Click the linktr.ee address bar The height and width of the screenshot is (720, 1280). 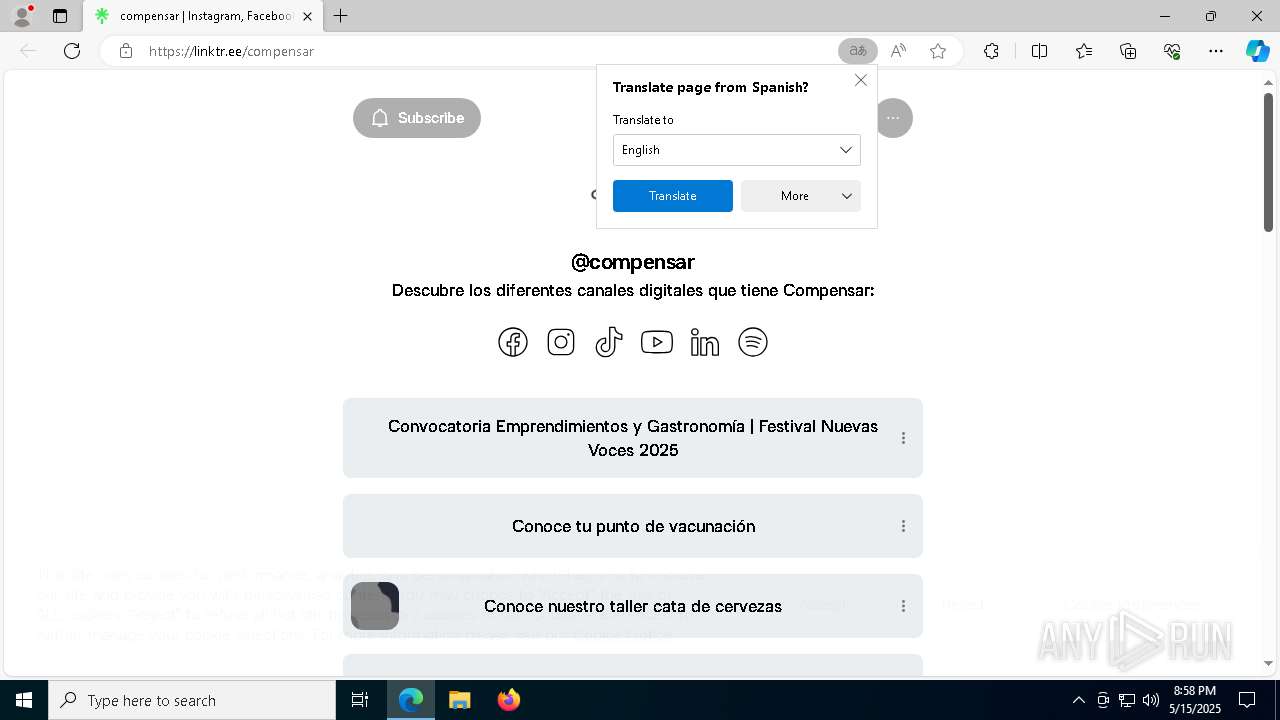(x=480, y=51)
